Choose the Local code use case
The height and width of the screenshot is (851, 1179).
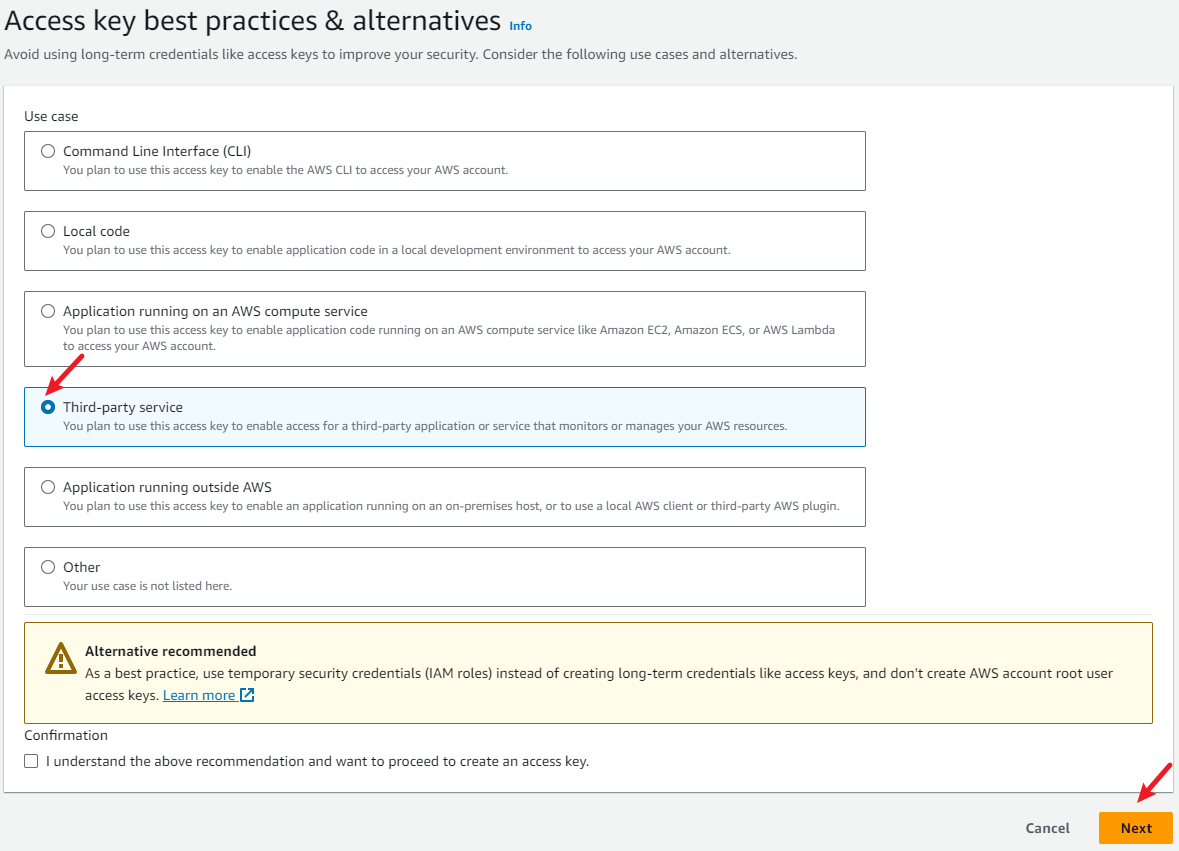click(48, 231)
